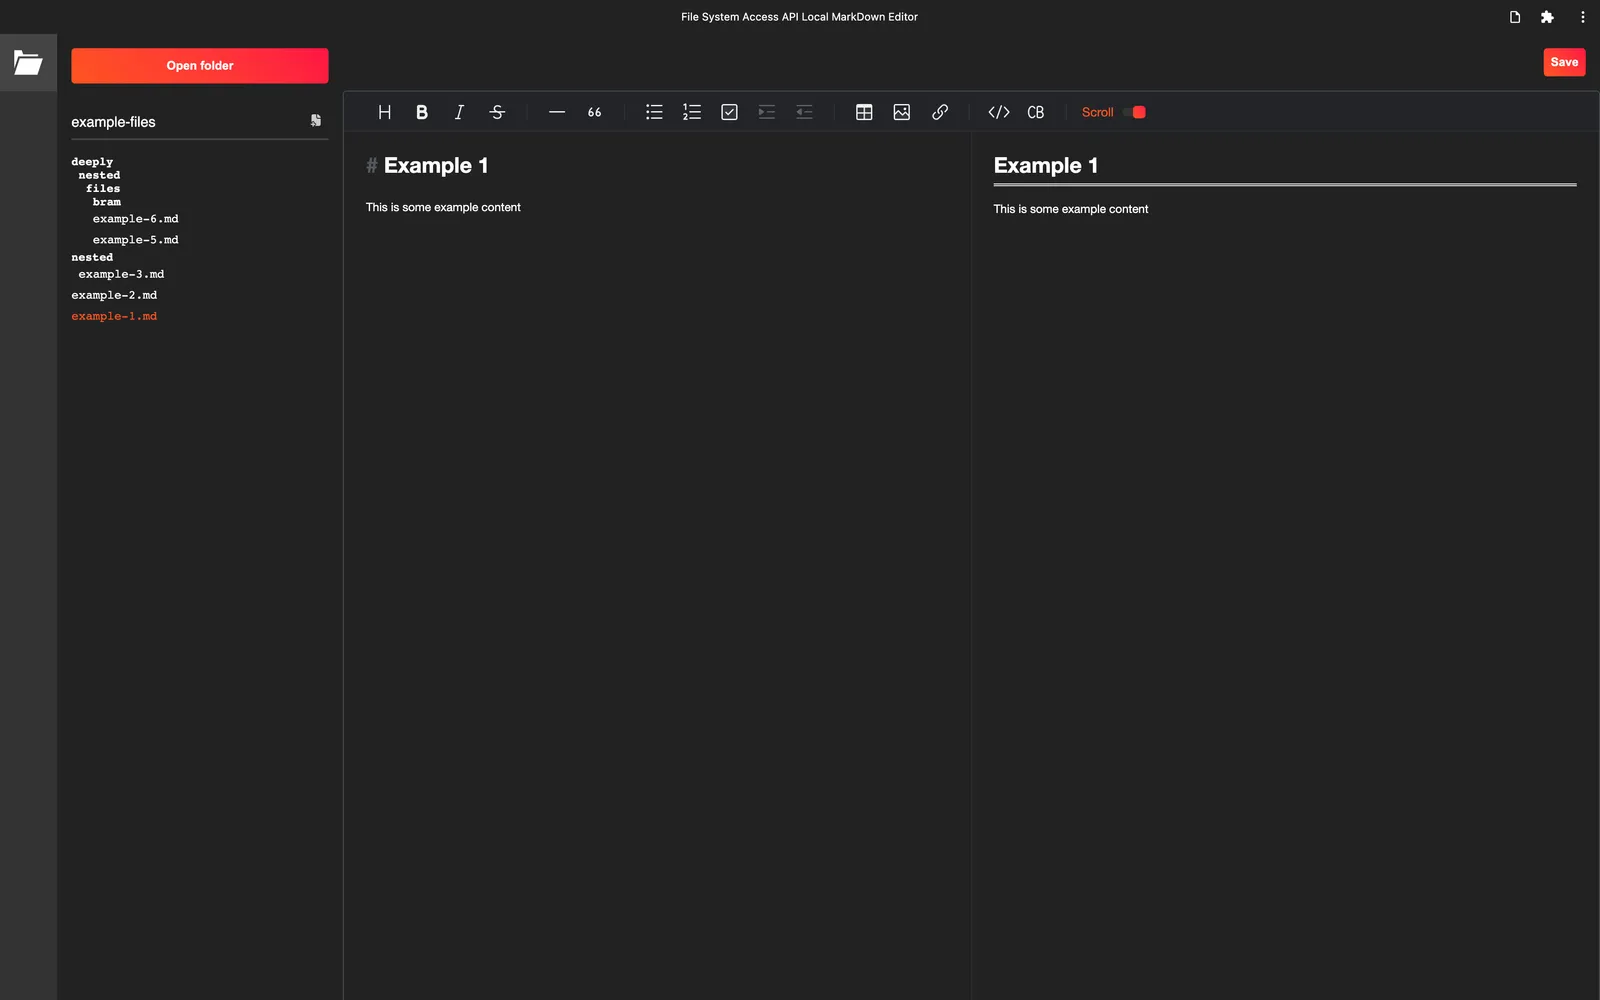This screenshot has width=1600, height=1000.
Task: Insert a heading with the H icon
Action: (384, 112)
